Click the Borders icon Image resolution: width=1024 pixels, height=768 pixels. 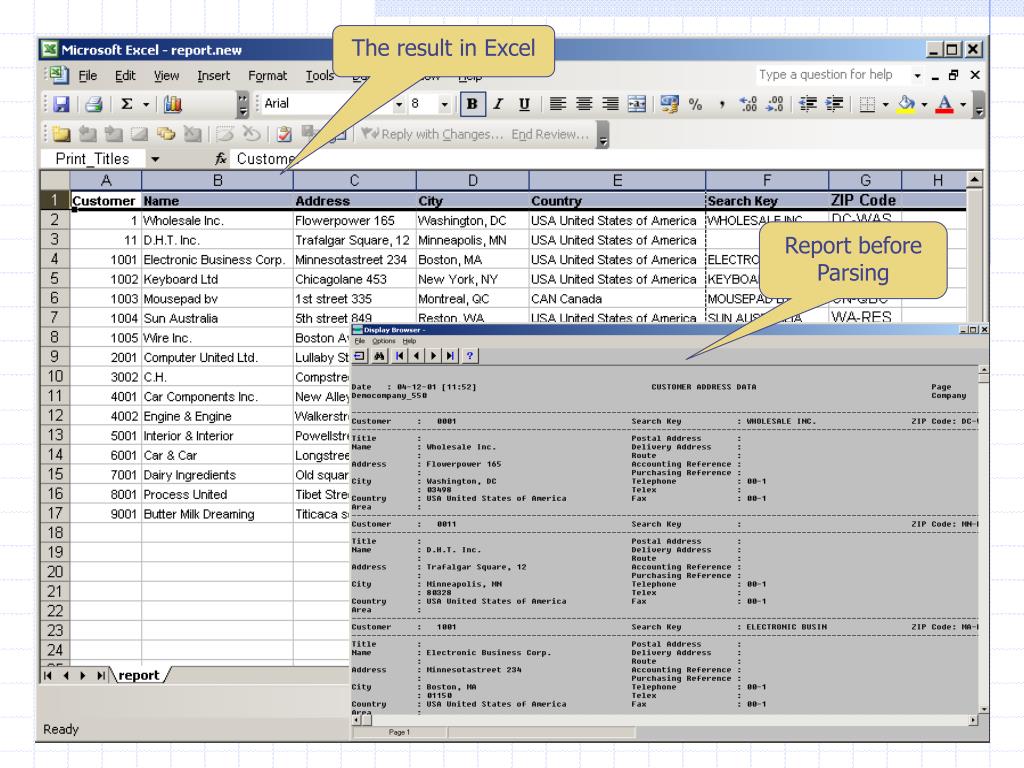(867, 104)
